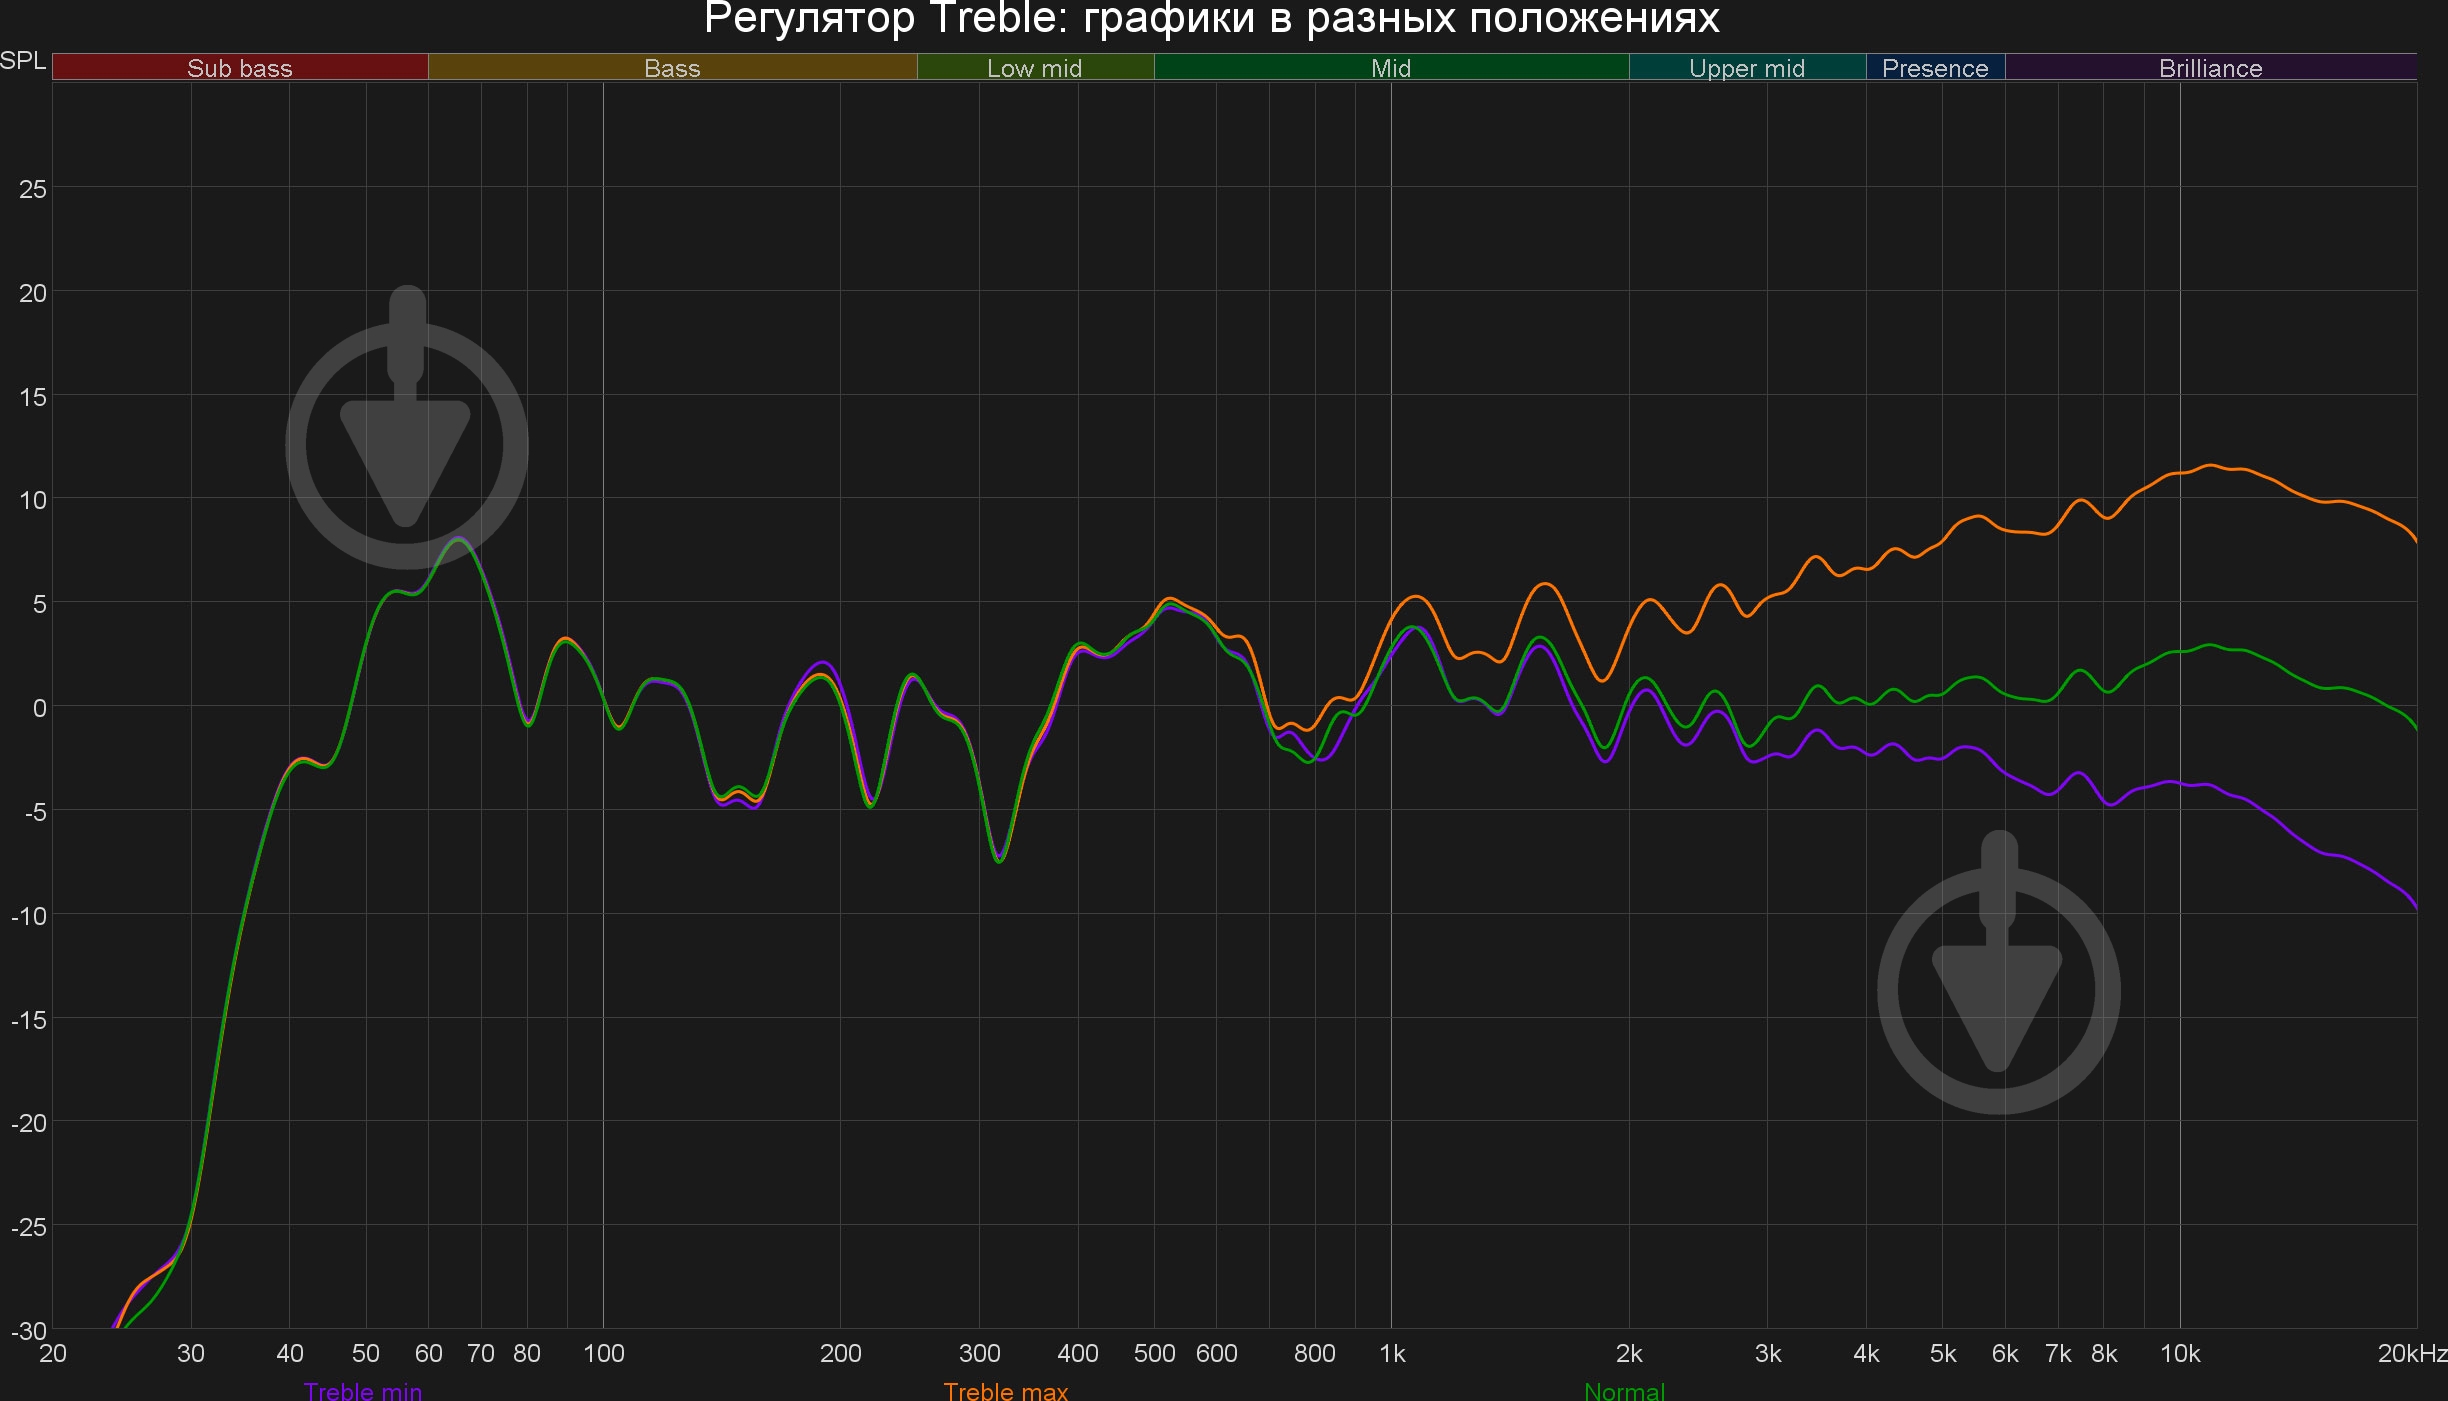
Task: Click the 20kHz axis label
Action: pyautogui.click(x=2412, y=1354)
